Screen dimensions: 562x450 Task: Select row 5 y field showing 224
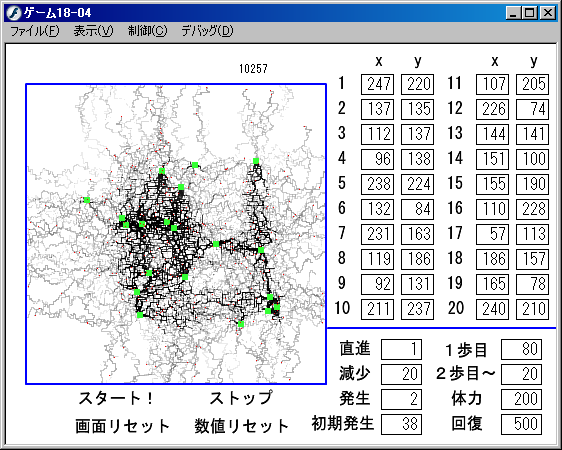click(x=417, y=185)
